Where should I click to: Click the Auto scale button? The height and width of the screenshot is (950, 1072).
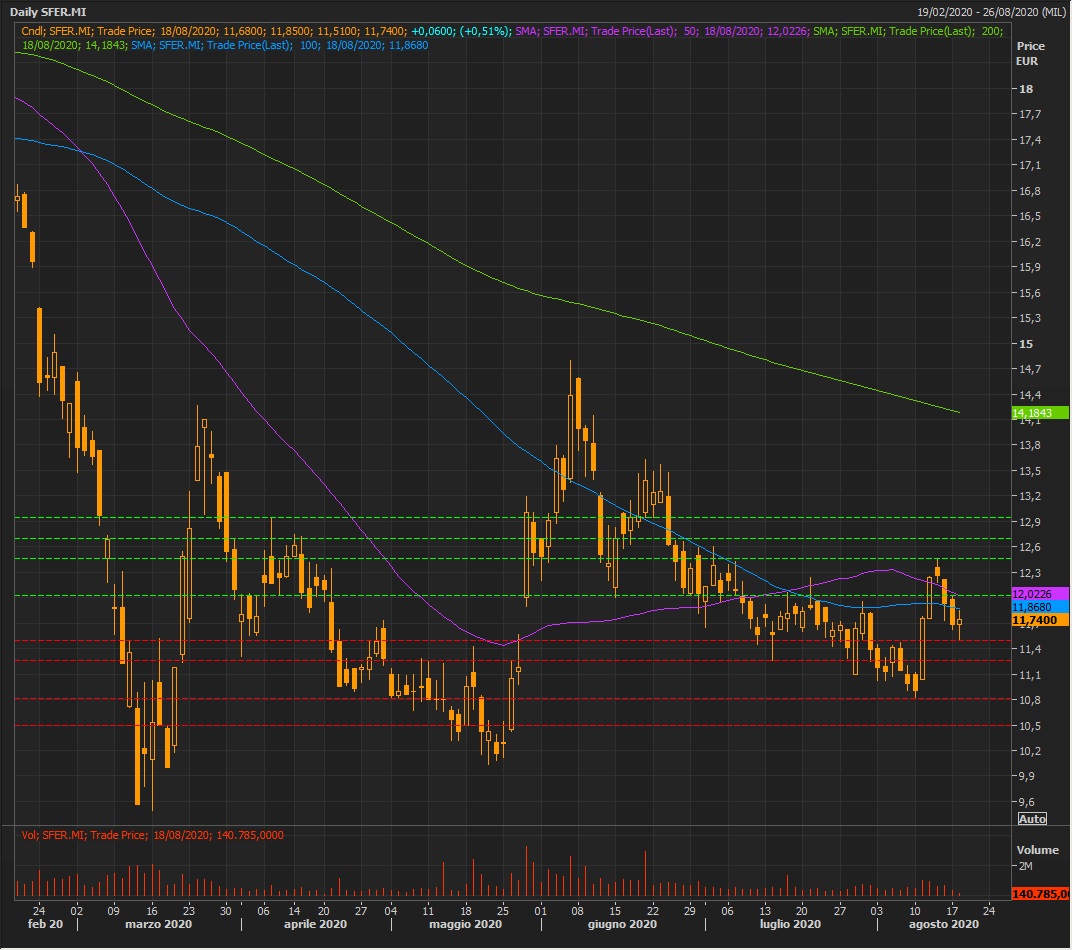tap(1031, 819)
